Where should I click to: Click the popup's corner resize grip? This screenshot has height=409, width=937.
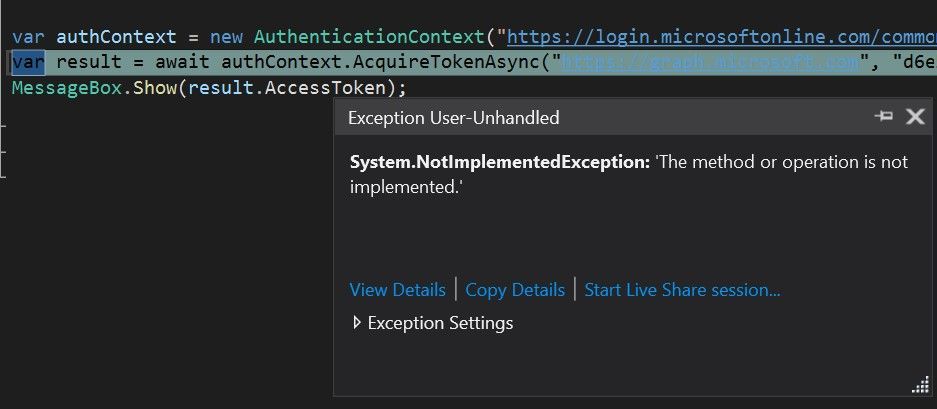pyautogui.click(x=921, y=386)
